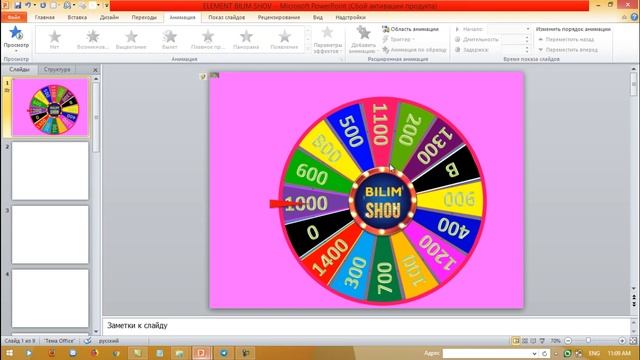Click Анимация по образцу painter

pos(414,50)
